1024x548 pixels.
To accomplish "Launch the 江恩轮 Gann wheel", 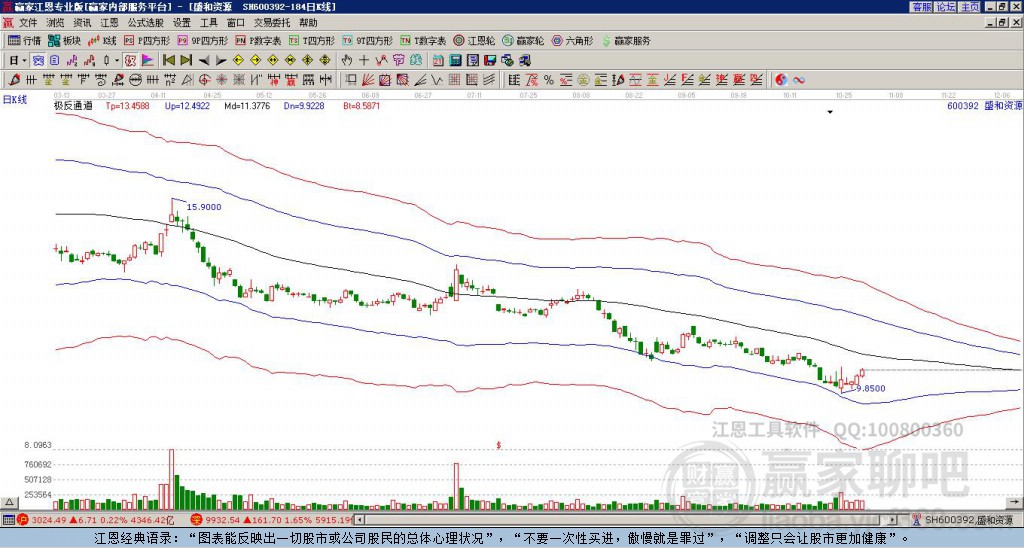I will click(x=473, y=40).
